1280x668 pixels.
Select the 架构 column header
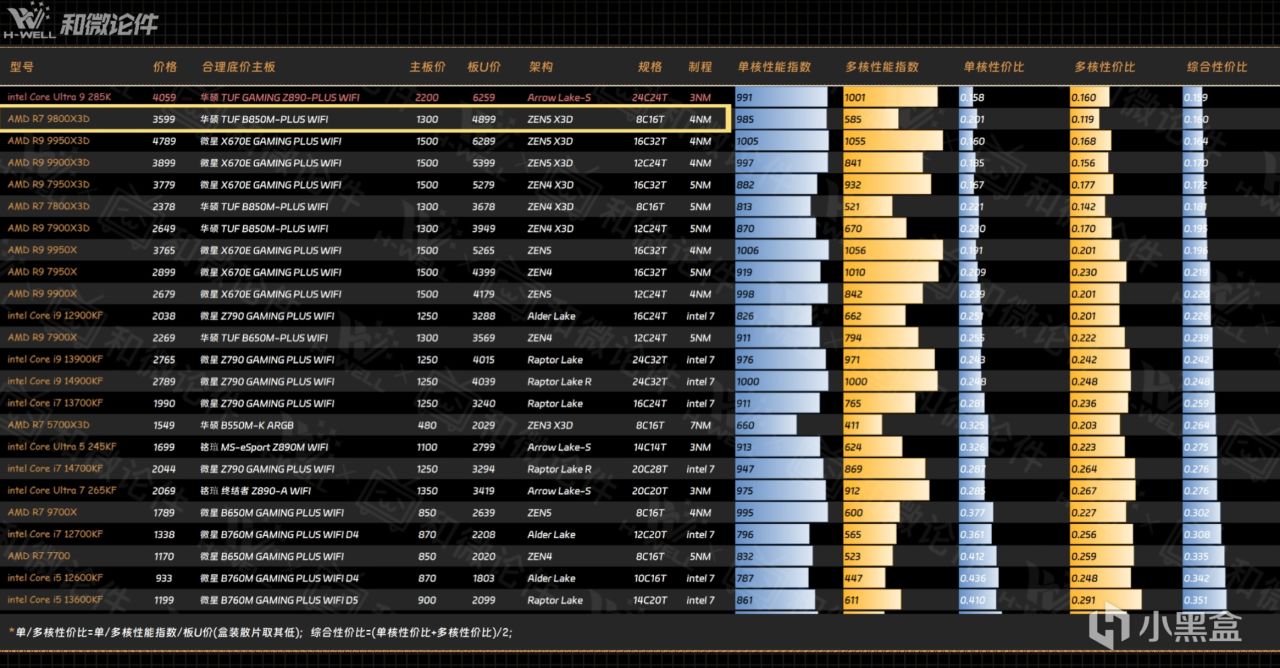click(x=541, y=67)
